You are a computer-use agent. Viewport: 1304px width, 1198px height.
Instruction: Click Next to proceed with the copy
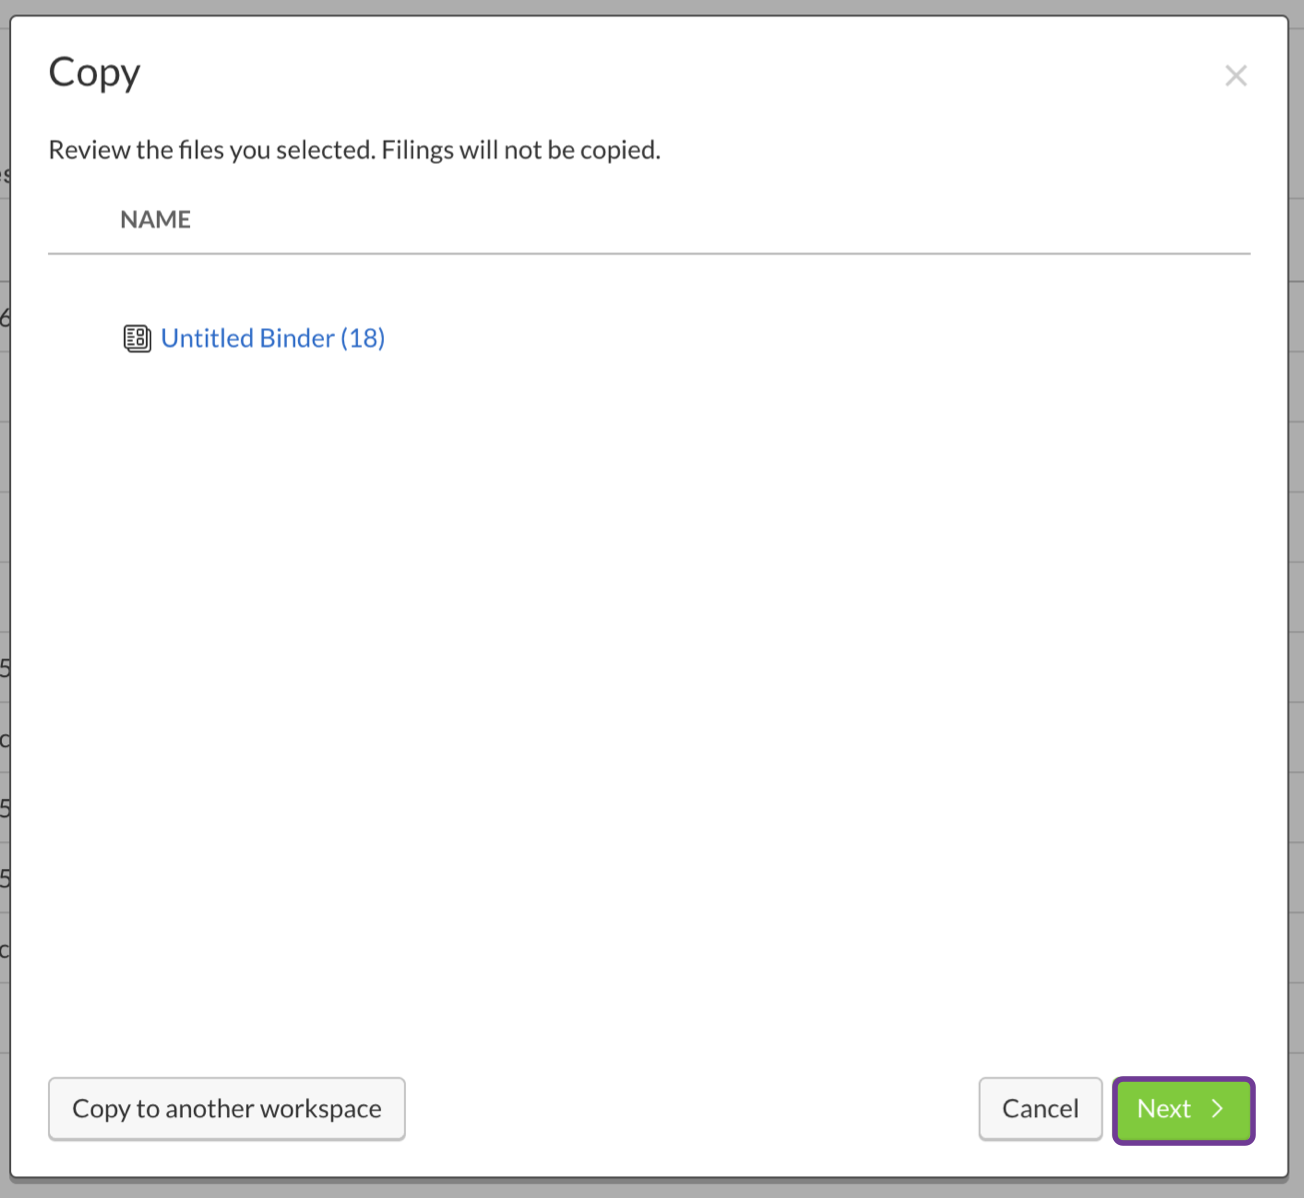point(1183,1109)
